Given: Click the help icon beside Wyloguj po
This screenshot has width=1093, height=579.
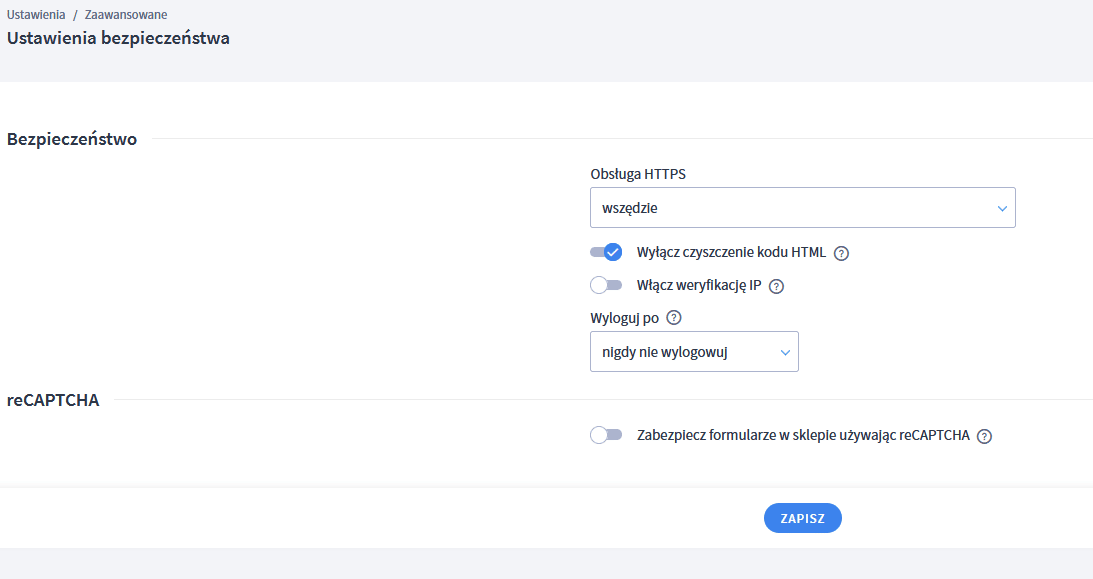Looking at the screenshot, I should (x=673, y=318).
